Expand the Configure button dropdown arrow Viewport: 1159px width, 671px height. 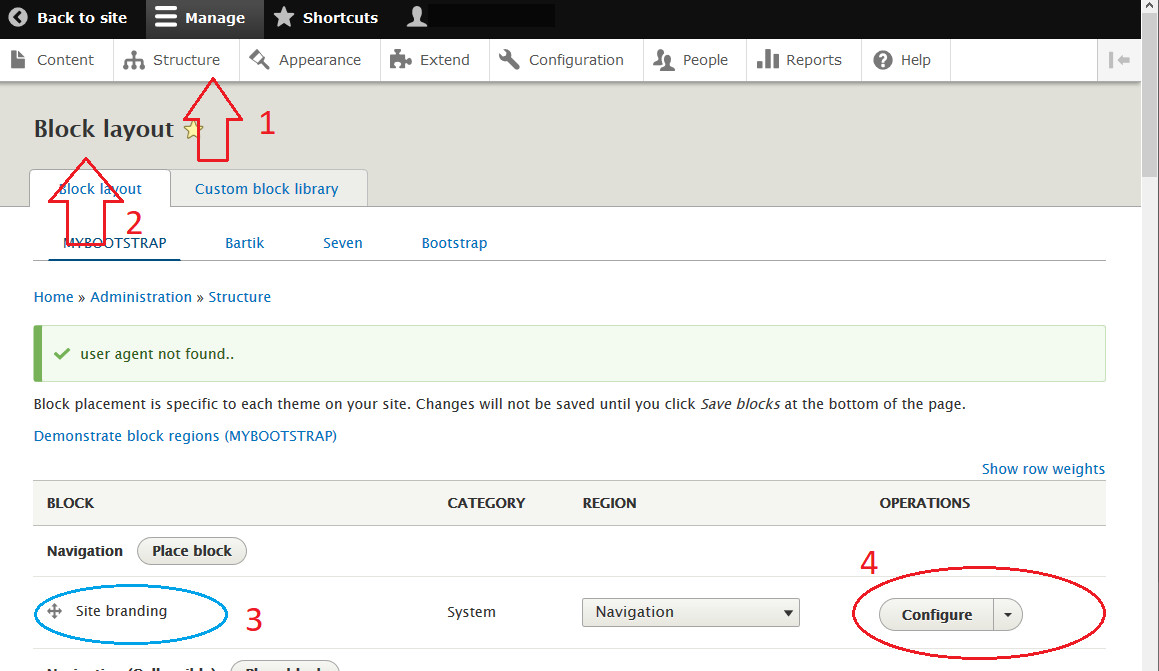[x=1008, y=614]
